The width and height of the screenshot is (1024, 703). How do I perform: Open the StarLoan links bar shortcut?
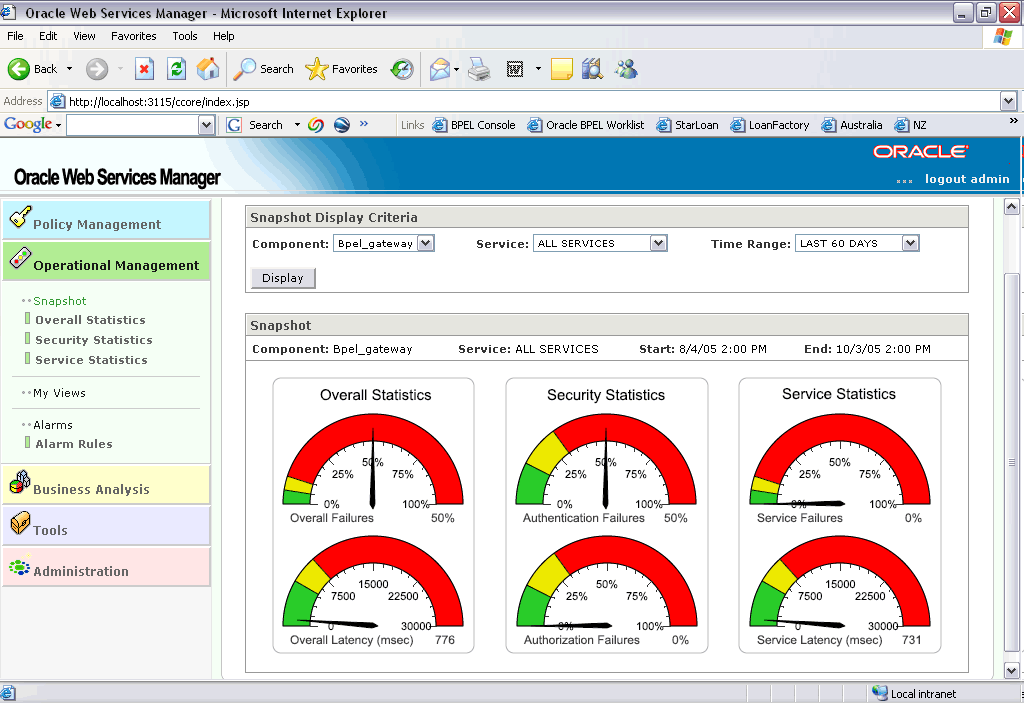[688, 125]
